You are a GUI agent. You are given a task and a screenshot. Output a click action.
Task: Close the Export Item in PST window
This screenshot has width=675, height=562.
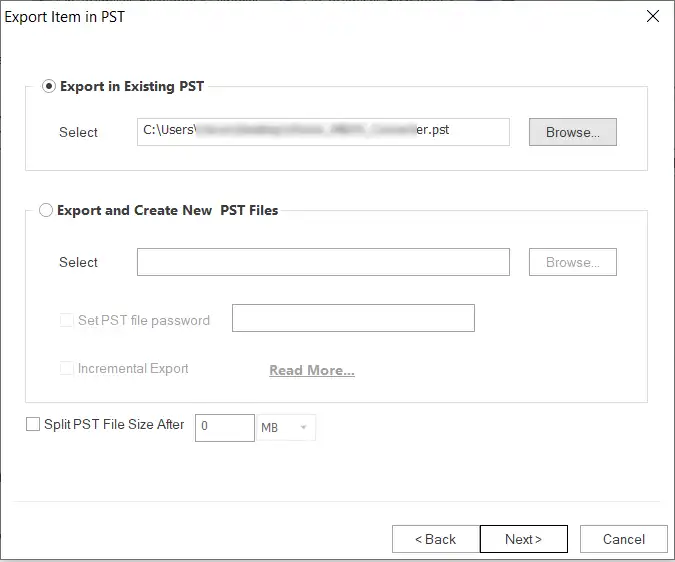click(x=653, y=16)
